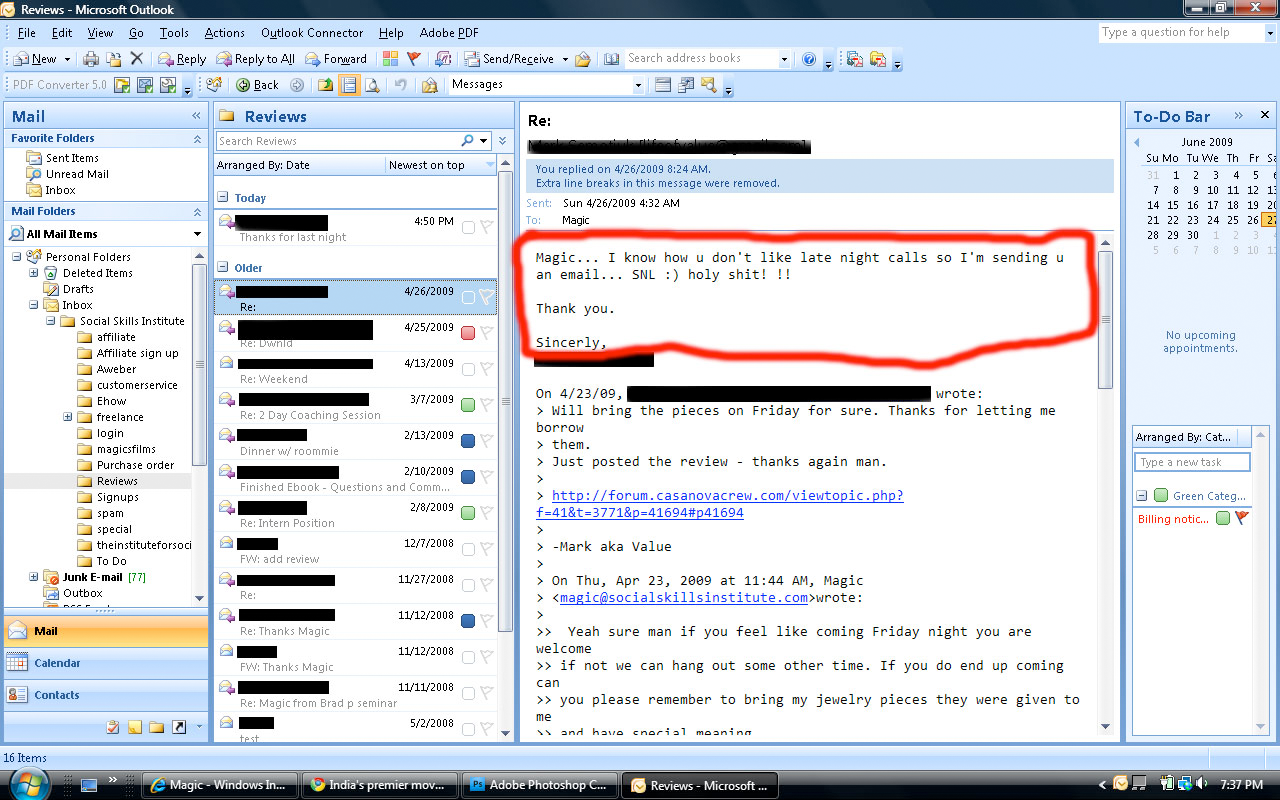Click the Type a new task field
This screenshot has height=800, width=1280.
tap(1192, 462)
